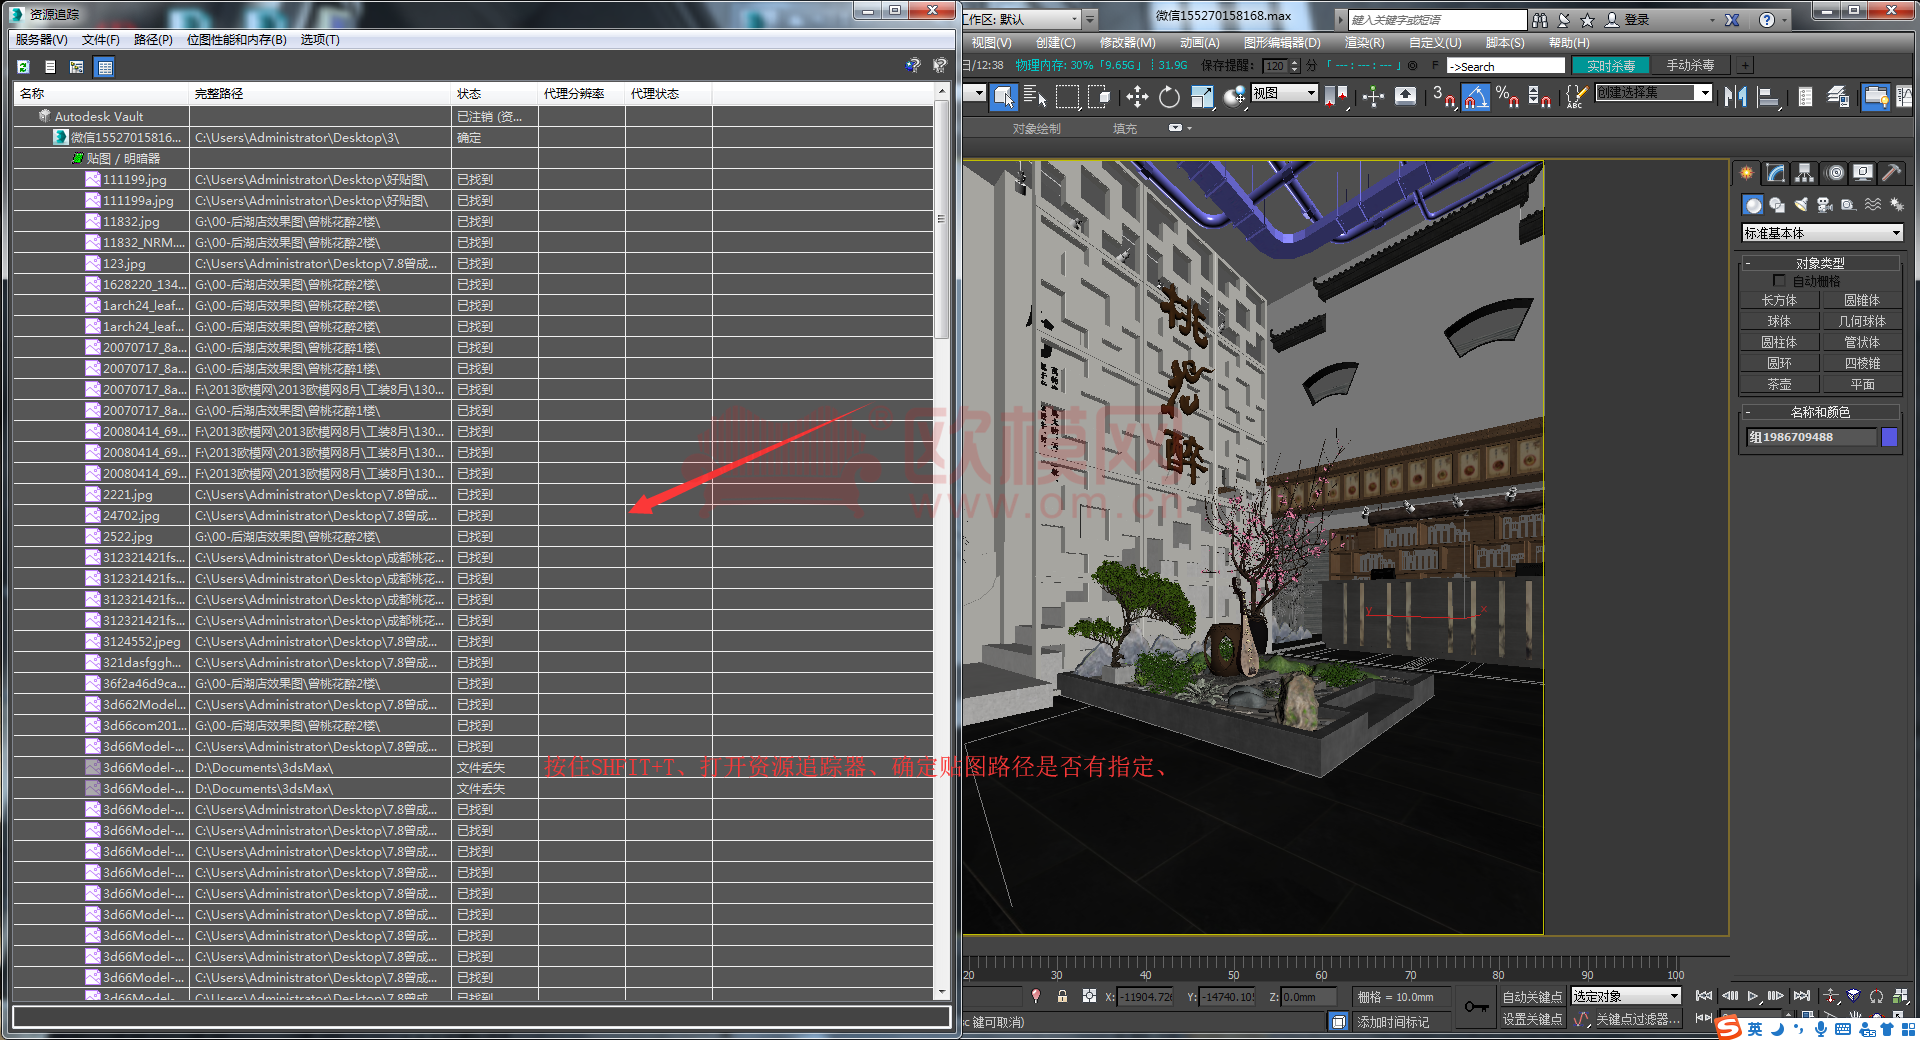Open the Modify panel tab
The height and width of the screenshot is (1040, 1920).
tap(1776, 173)
